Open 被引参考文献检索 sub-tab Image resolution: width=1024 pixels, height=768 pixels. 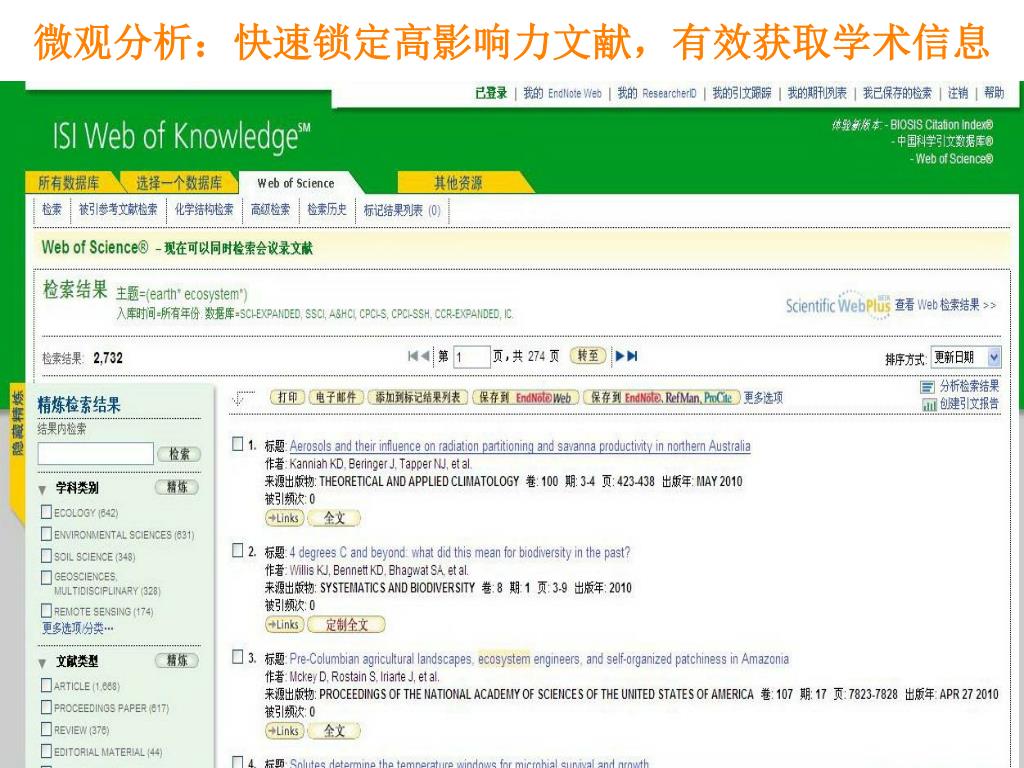tap(118, 210)
